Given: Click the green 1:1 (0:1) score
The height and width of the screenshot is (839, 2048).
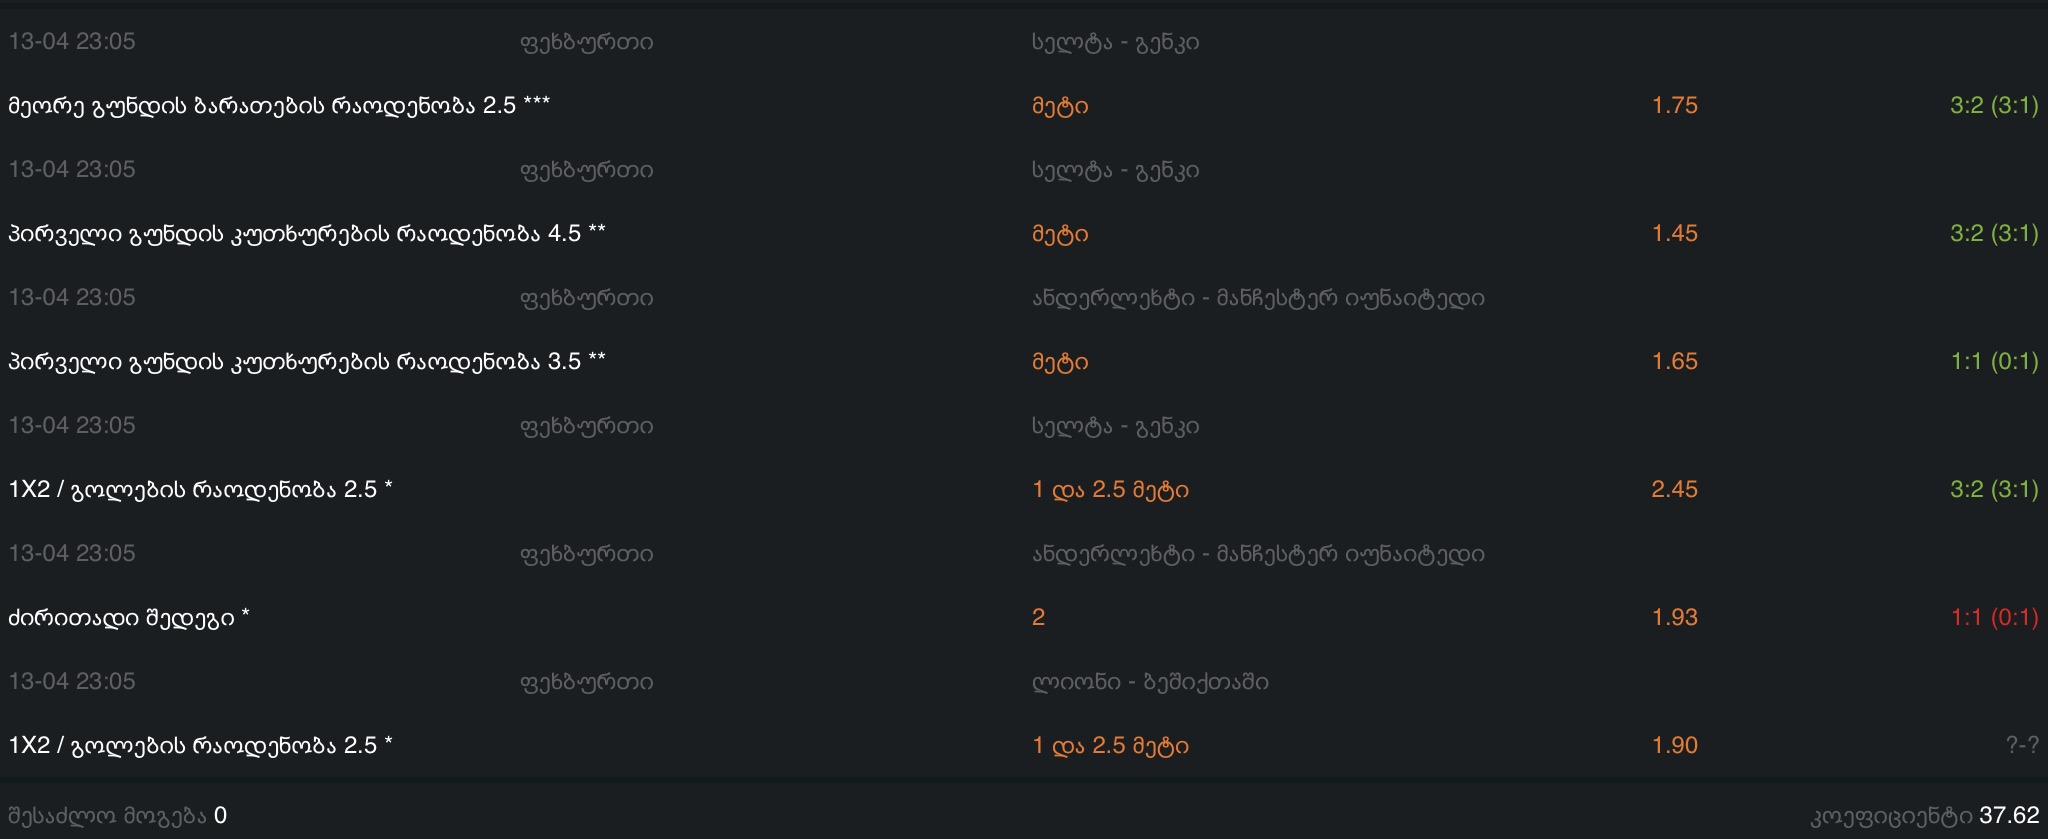Looking at the screenshot, I should [x=1994, y=362].
